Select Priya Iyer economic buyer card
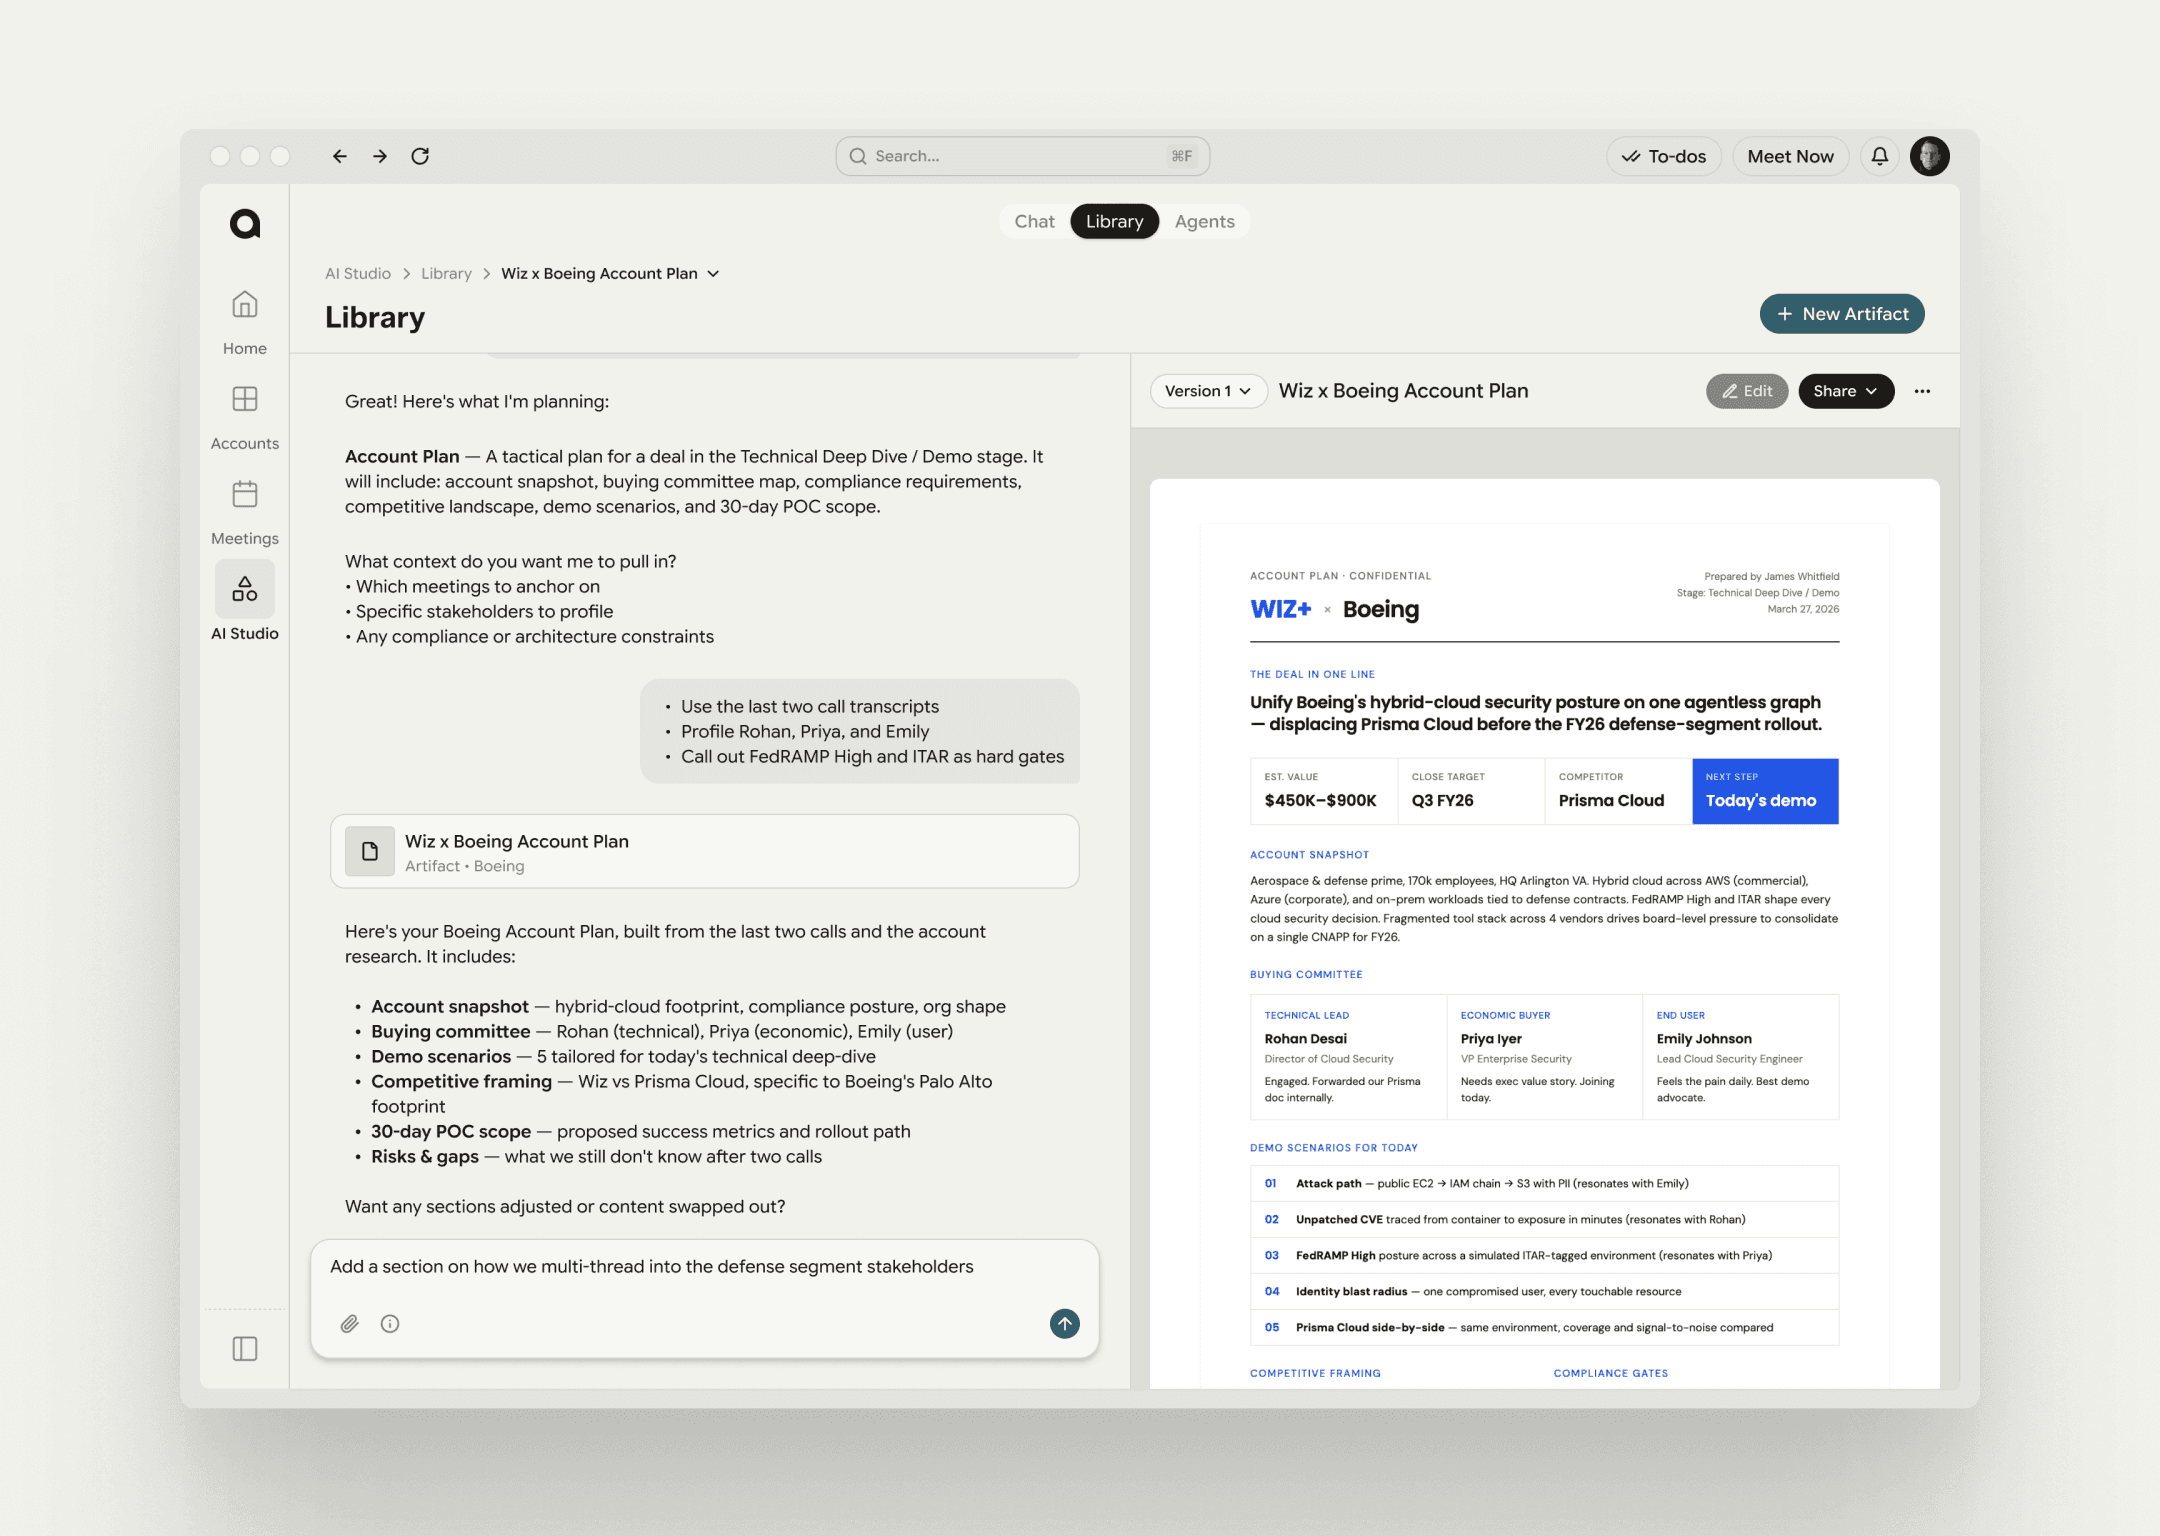This screenshot has width=2160, height=1536. tap(1544, 1057)
